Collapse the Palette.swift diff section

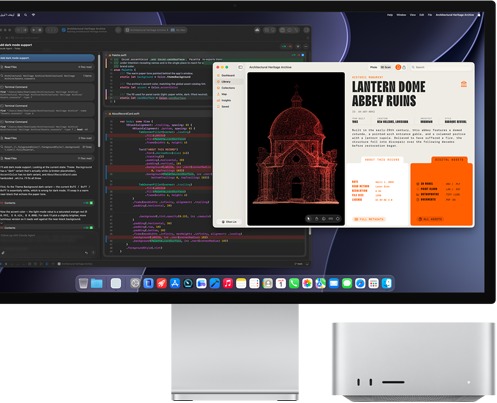(x=107, y=55)
